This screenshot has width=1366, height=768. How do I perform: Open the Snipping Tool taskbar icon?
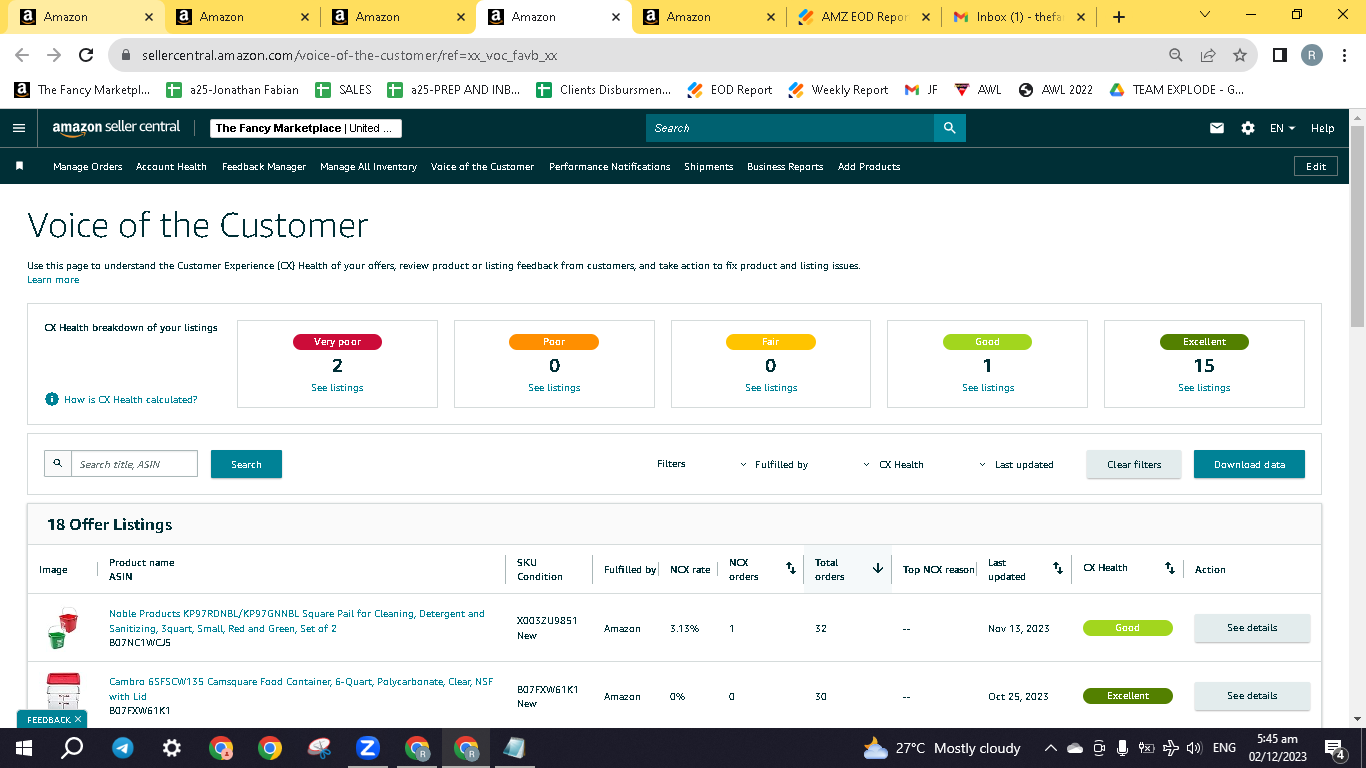pyautogui.click(x=319, y=748)
